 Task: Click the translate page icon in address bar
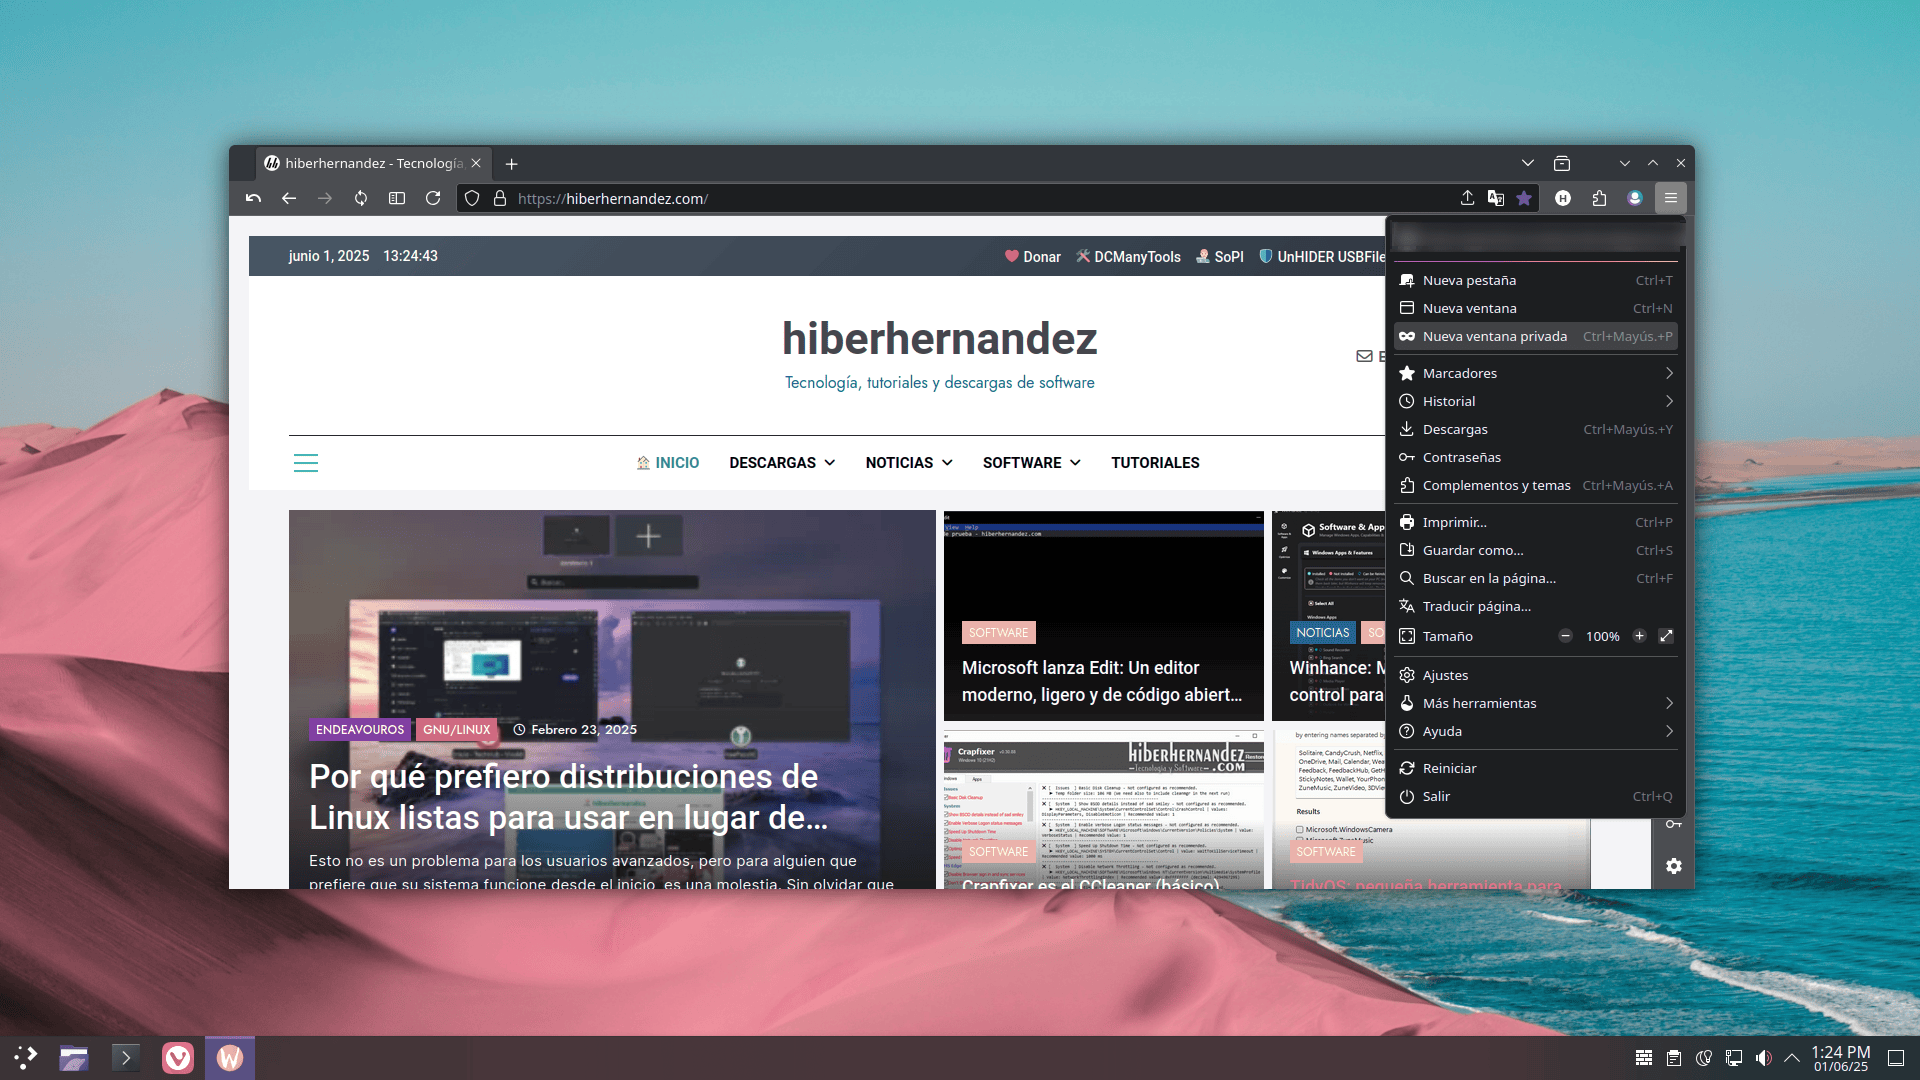(x=1495, y=198)
